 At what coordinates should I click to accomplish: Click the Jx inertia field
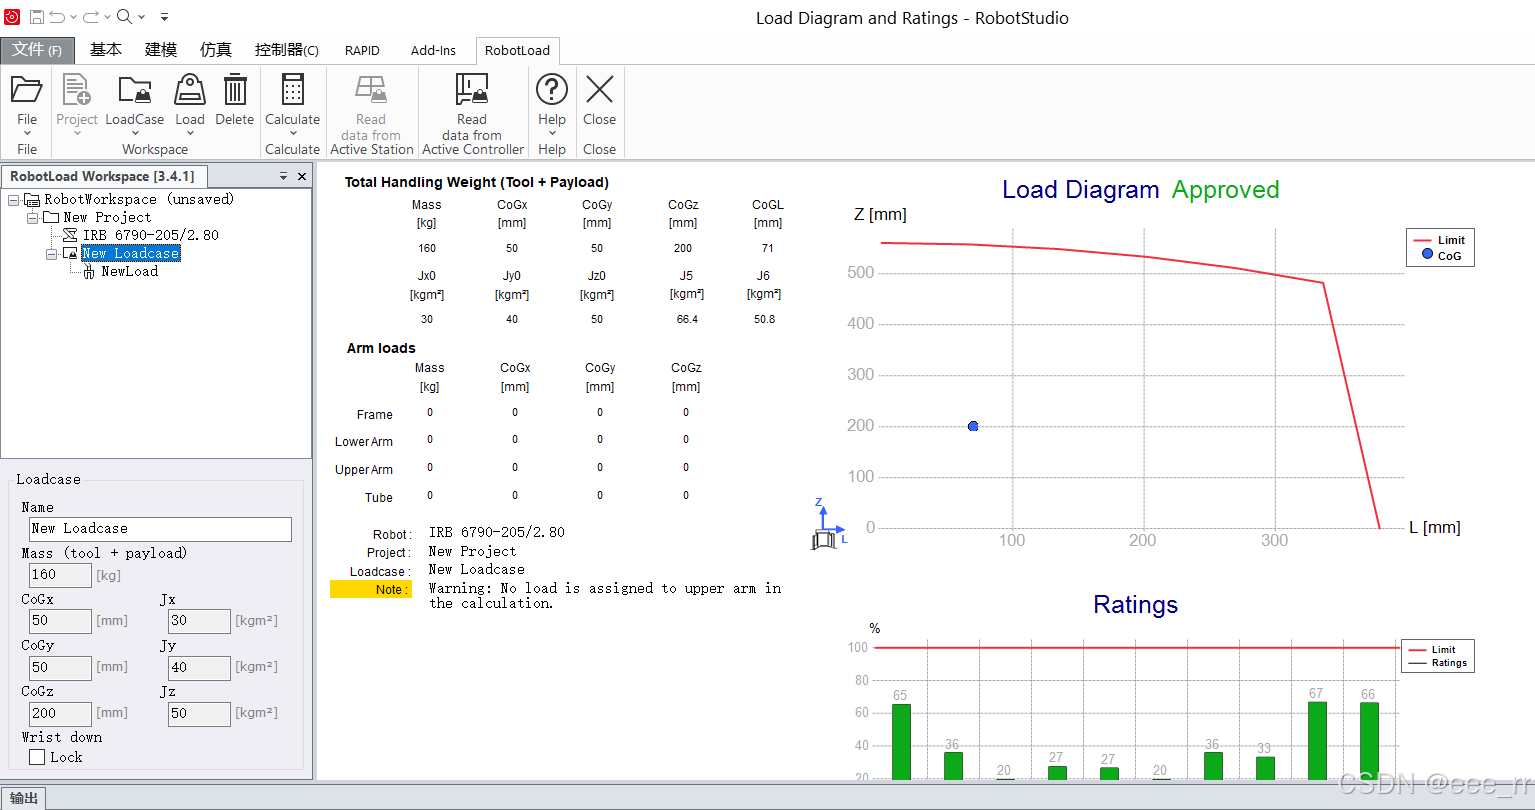point(199,621)
